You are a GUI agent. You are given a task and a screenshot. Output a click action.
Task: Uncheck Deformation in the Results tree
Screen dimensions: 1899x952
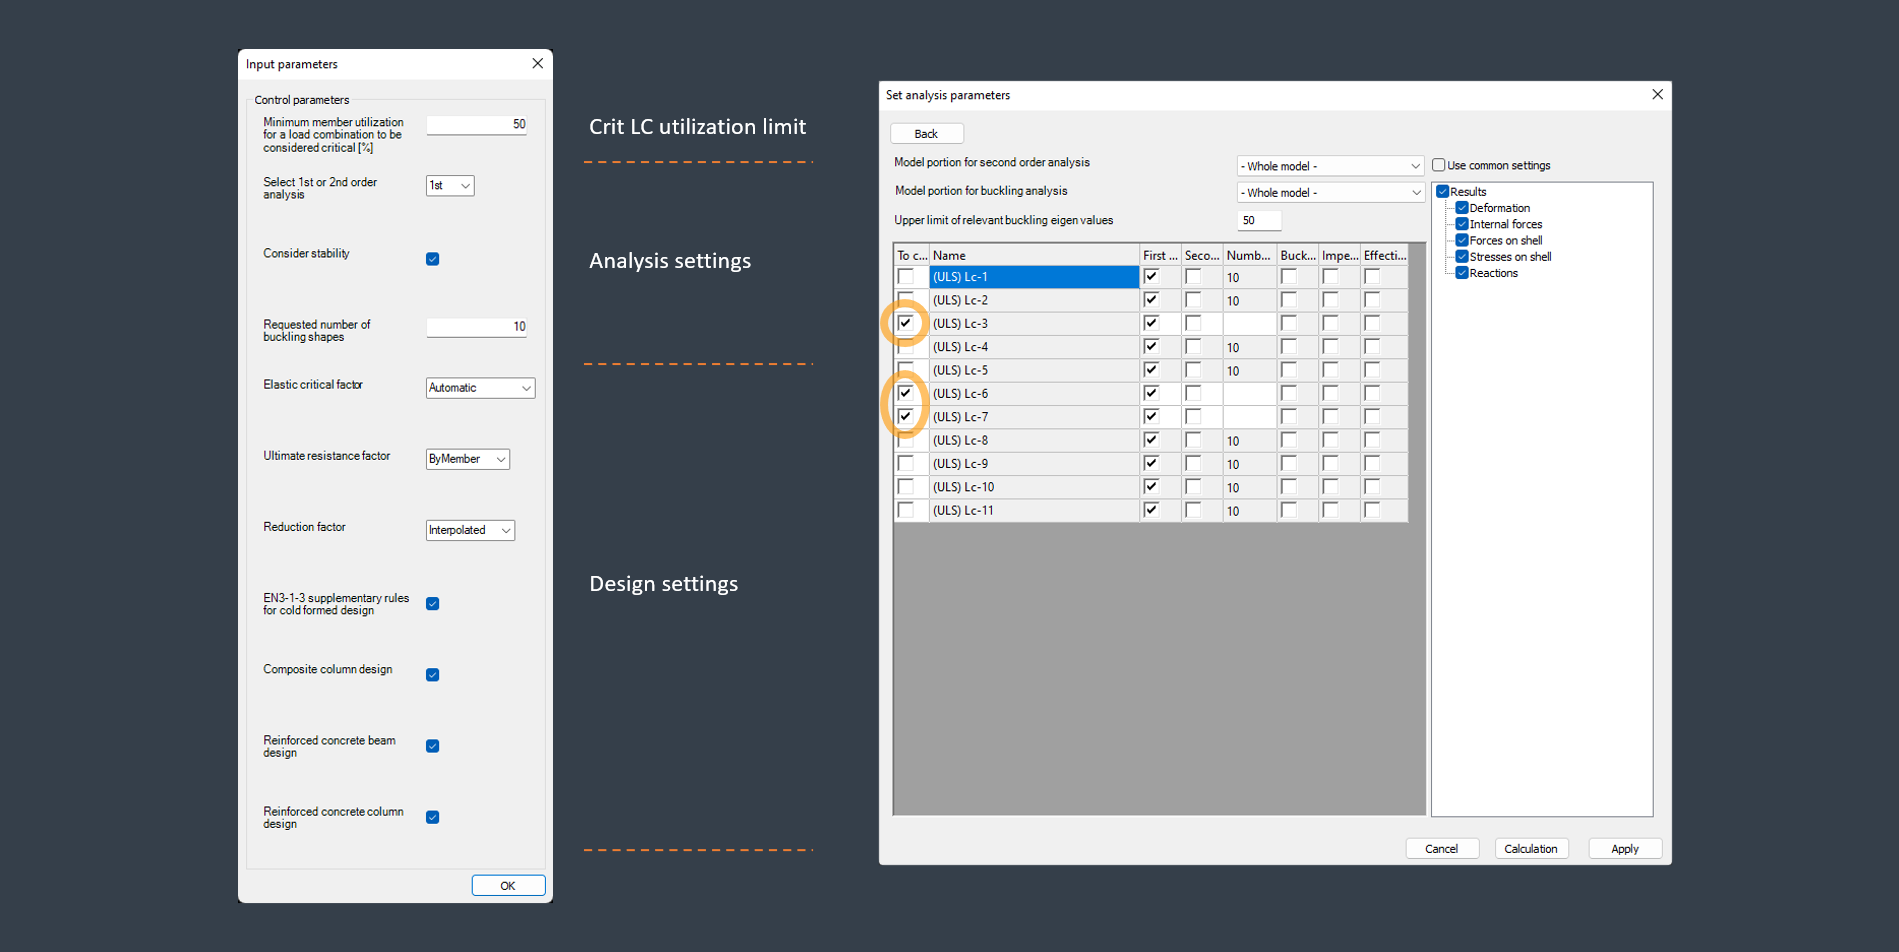pyautogui.click(x=1462, y=208)
